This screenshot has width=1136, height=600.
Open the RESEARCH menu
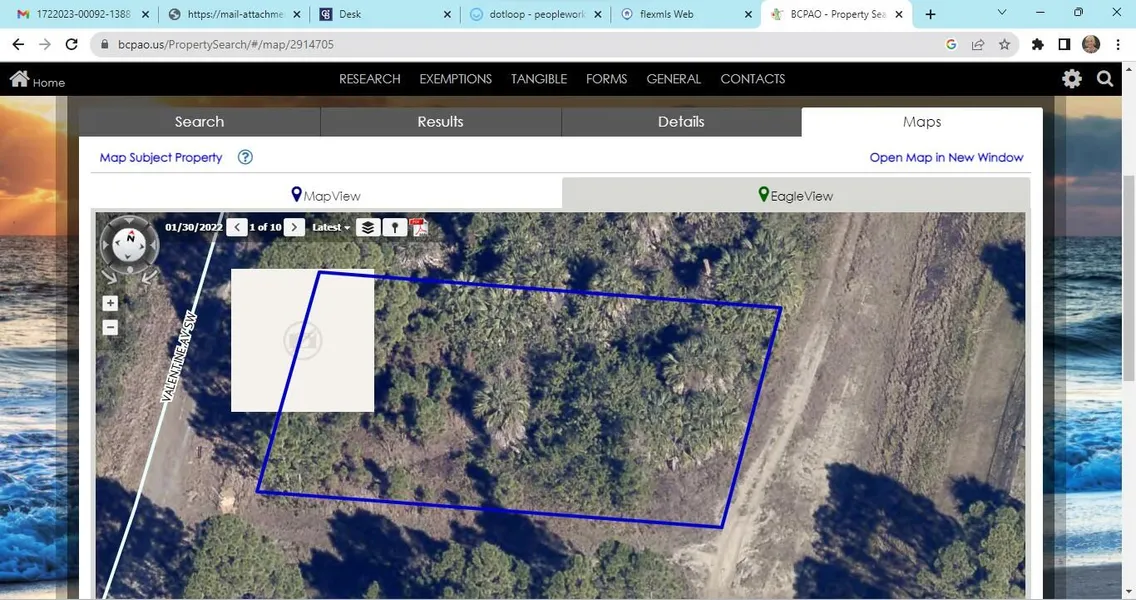(369, 79)
